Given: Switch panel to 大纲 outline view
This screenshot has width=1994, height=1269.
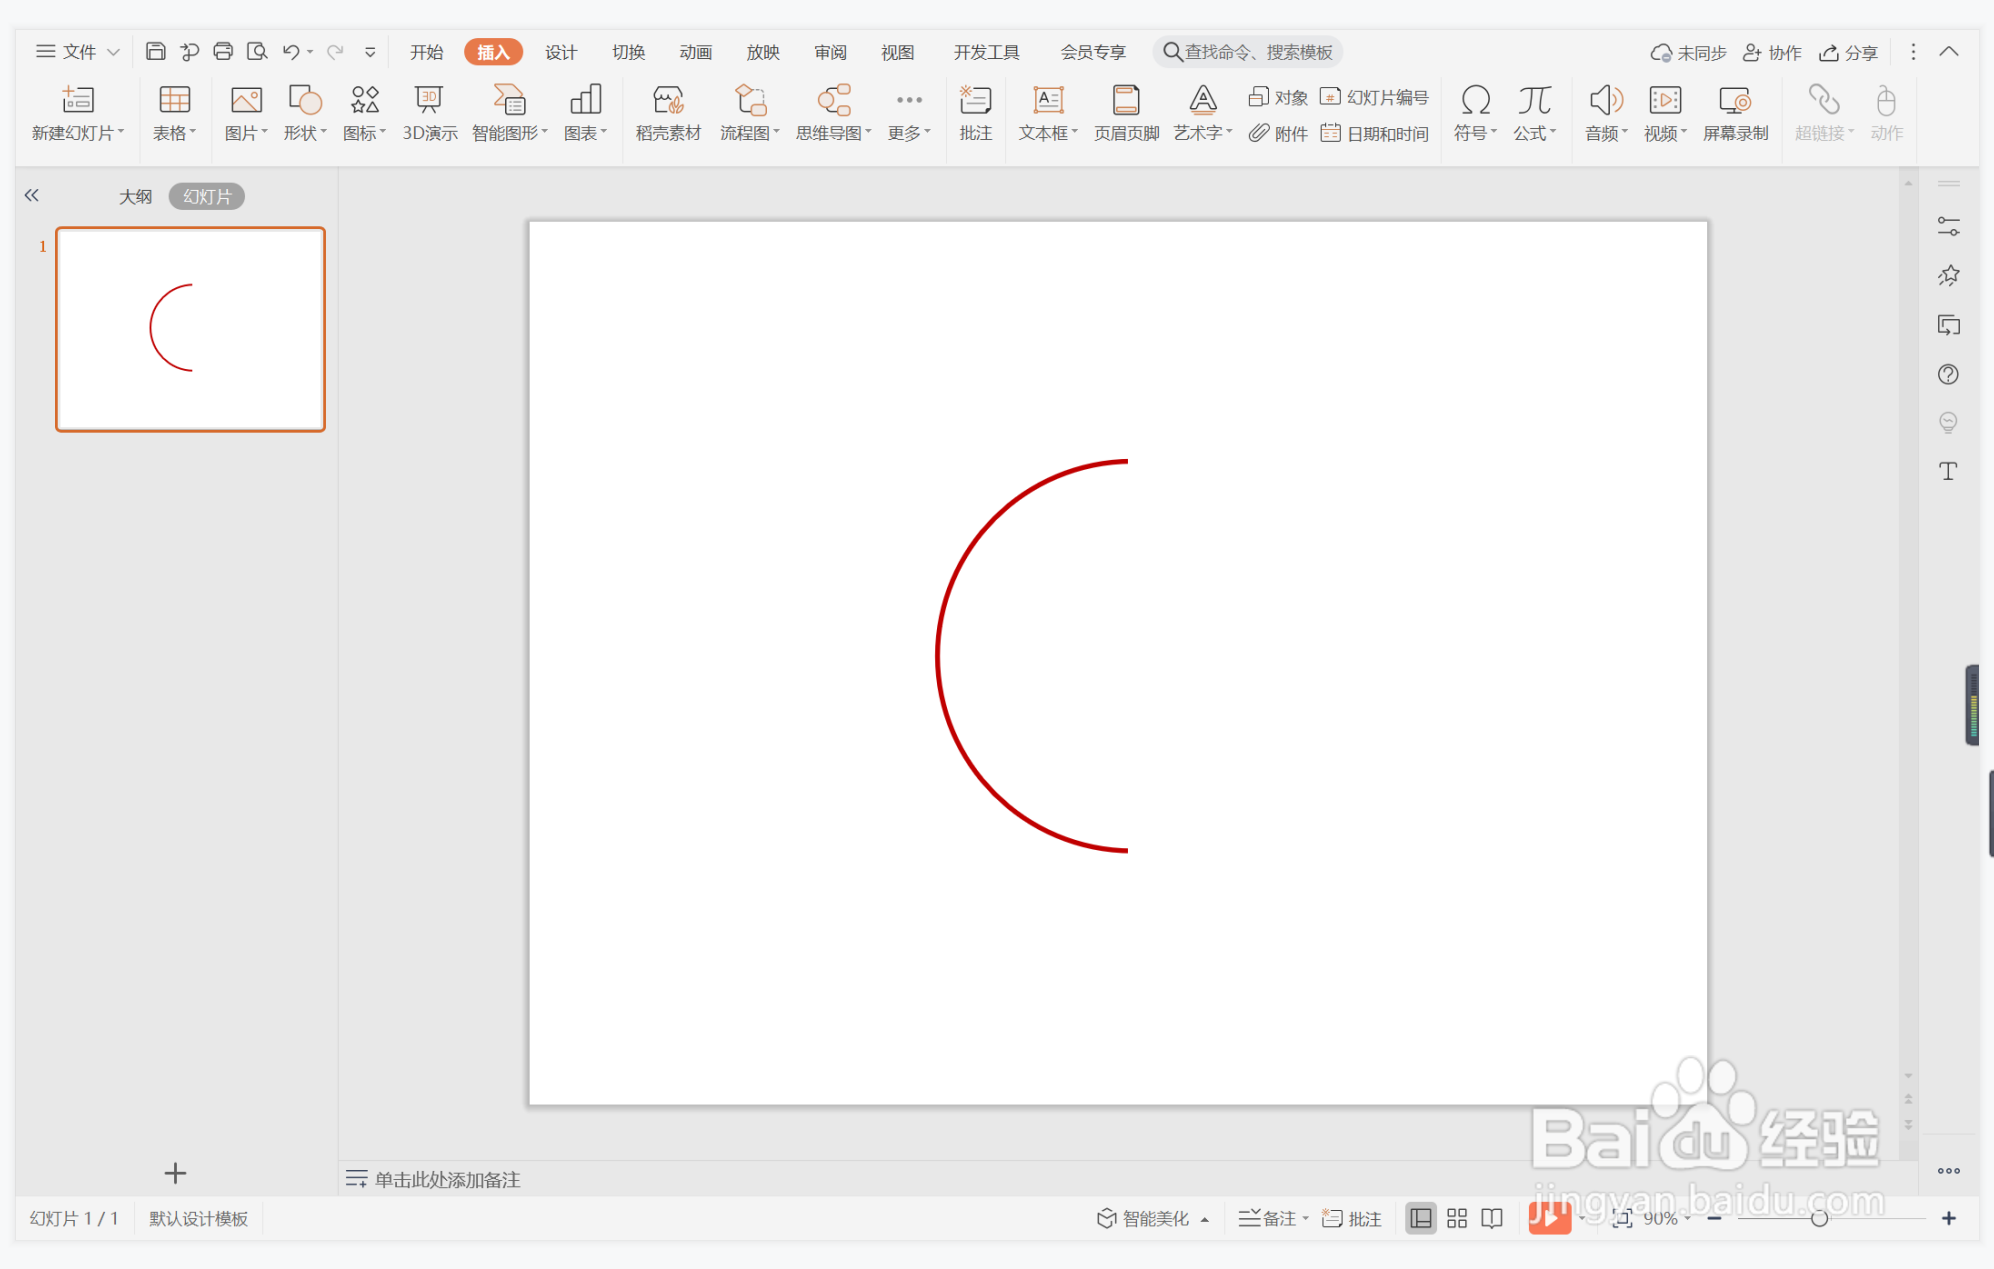Looking at the screenshot, I should 135,196.
